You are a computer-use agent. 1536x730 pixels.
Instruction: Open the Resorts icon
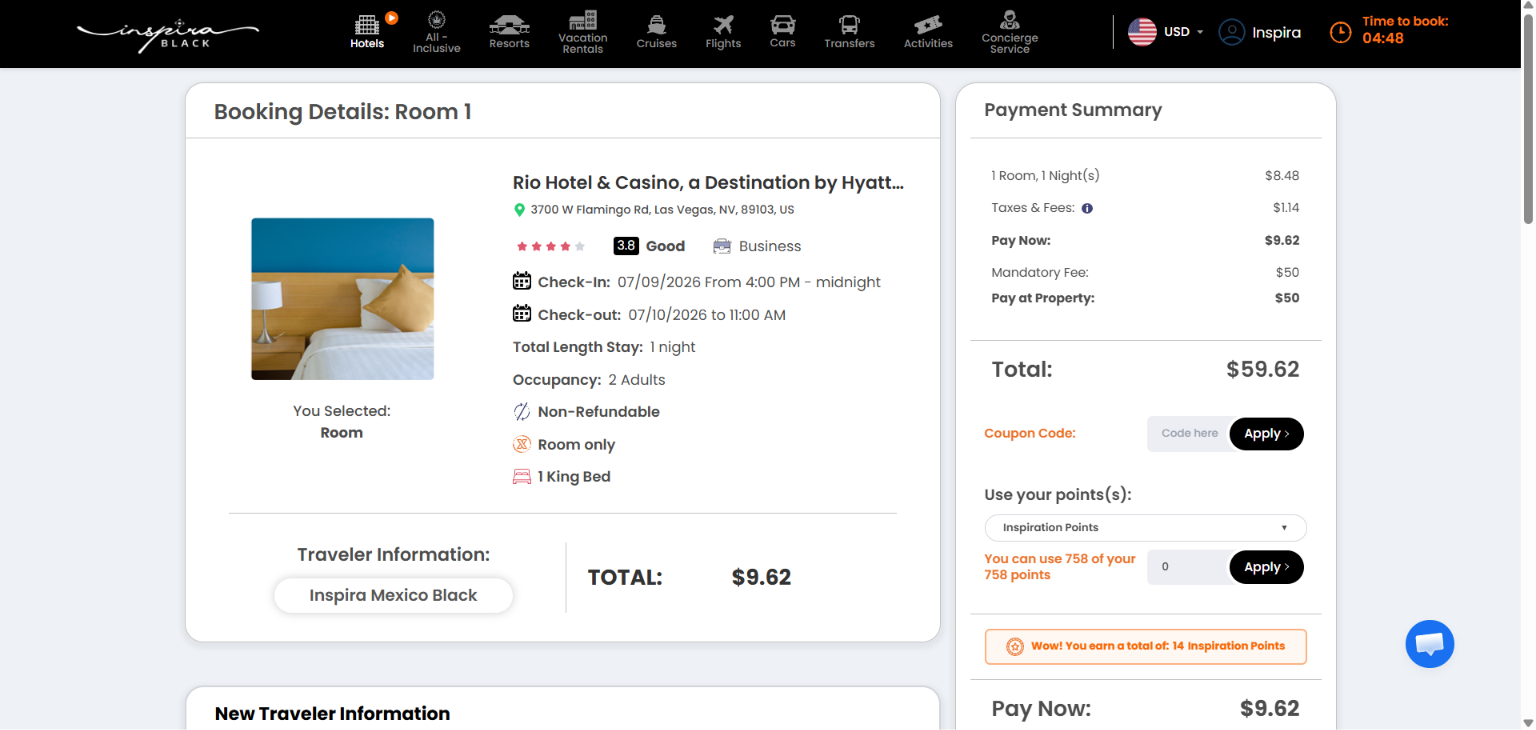coord(509,24)
